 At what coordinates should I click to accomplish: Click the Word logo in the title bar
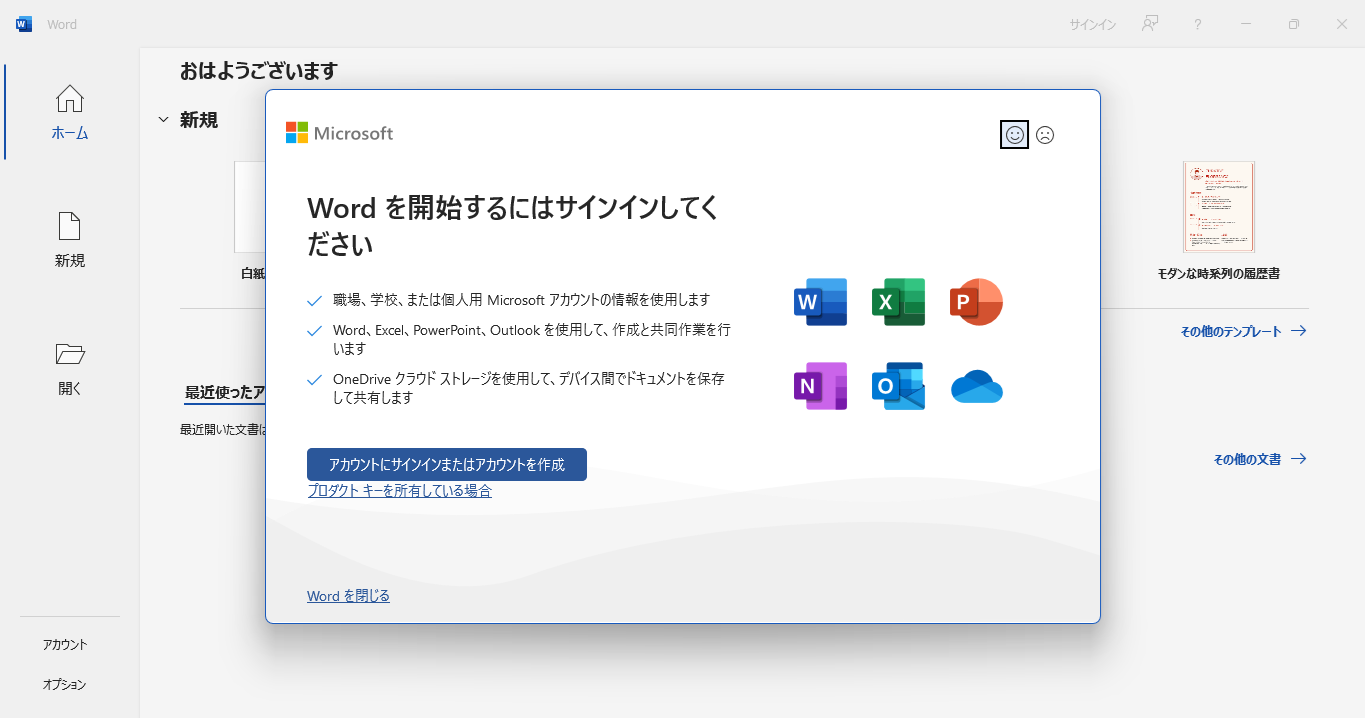(24, 24)
